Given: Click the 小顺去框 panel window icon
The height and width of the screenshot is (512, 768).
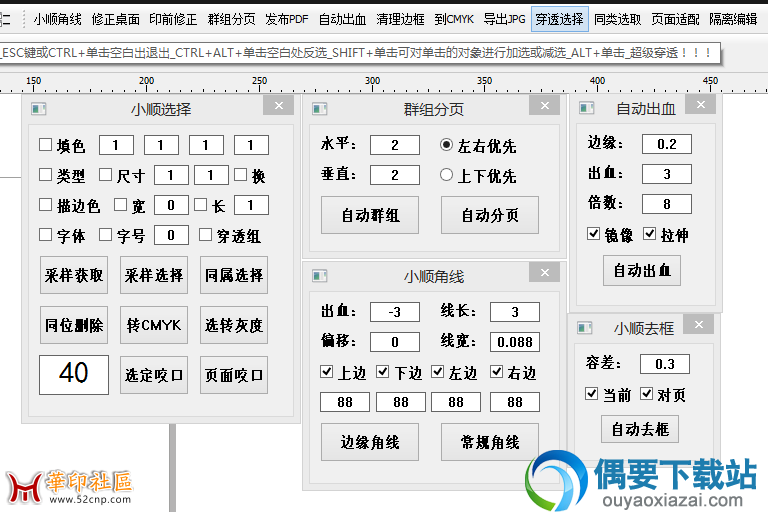Looking at the screenshot, I should click(x=584, y=327).
